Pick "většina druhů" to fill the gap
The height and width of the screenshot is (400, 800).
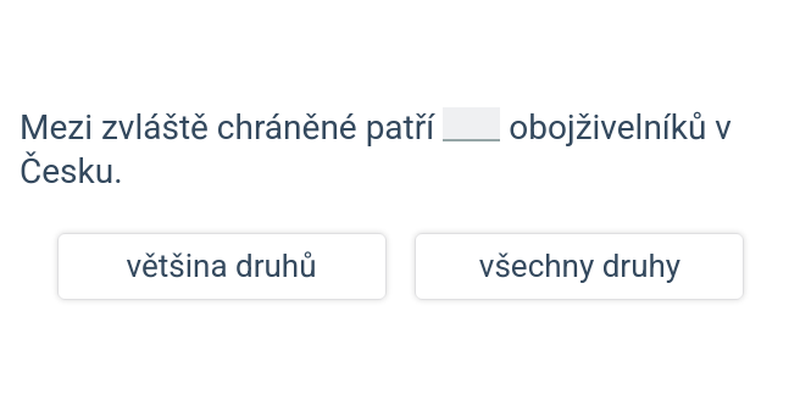(x=221, y=266)
